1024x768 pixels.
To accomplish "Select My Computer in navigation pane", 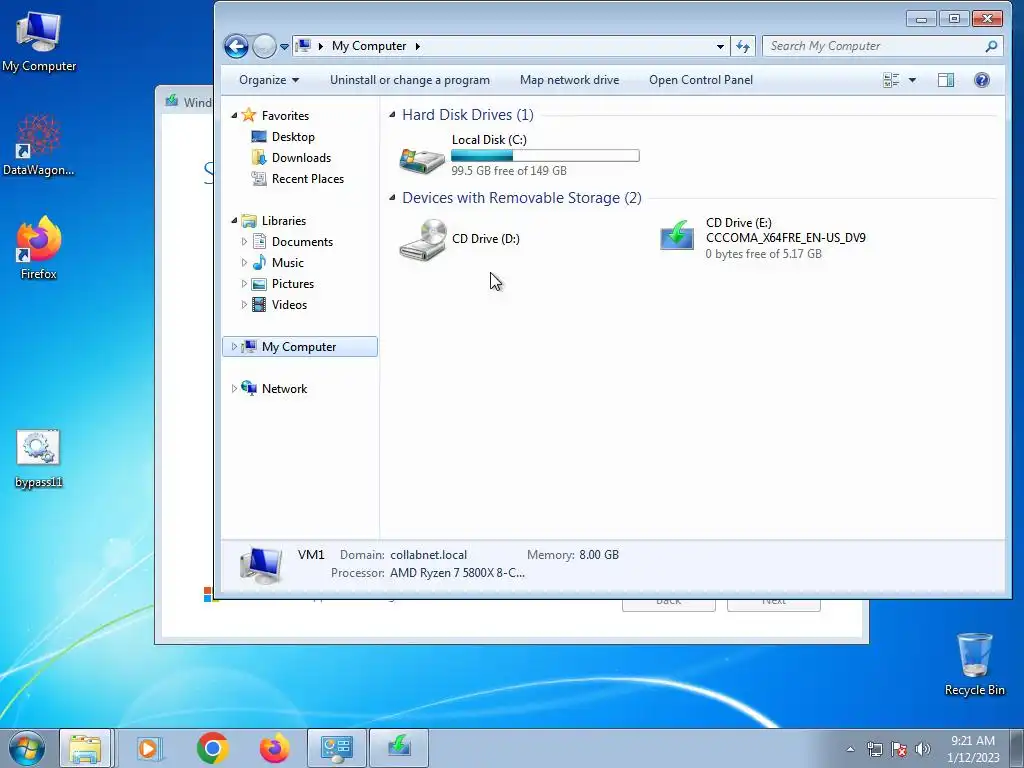I will tap(299, 347).
